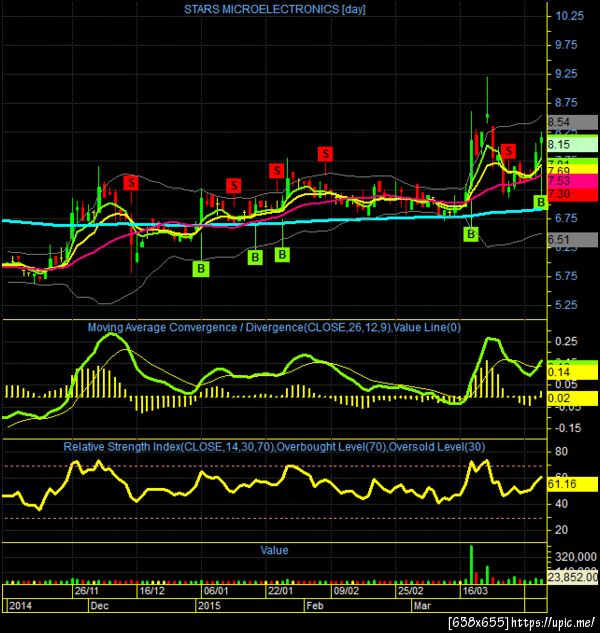The width and height of the screenshot is (600, 633).
Task: Click the 20 RSI axis label
Action: click(x=561, y=530)
